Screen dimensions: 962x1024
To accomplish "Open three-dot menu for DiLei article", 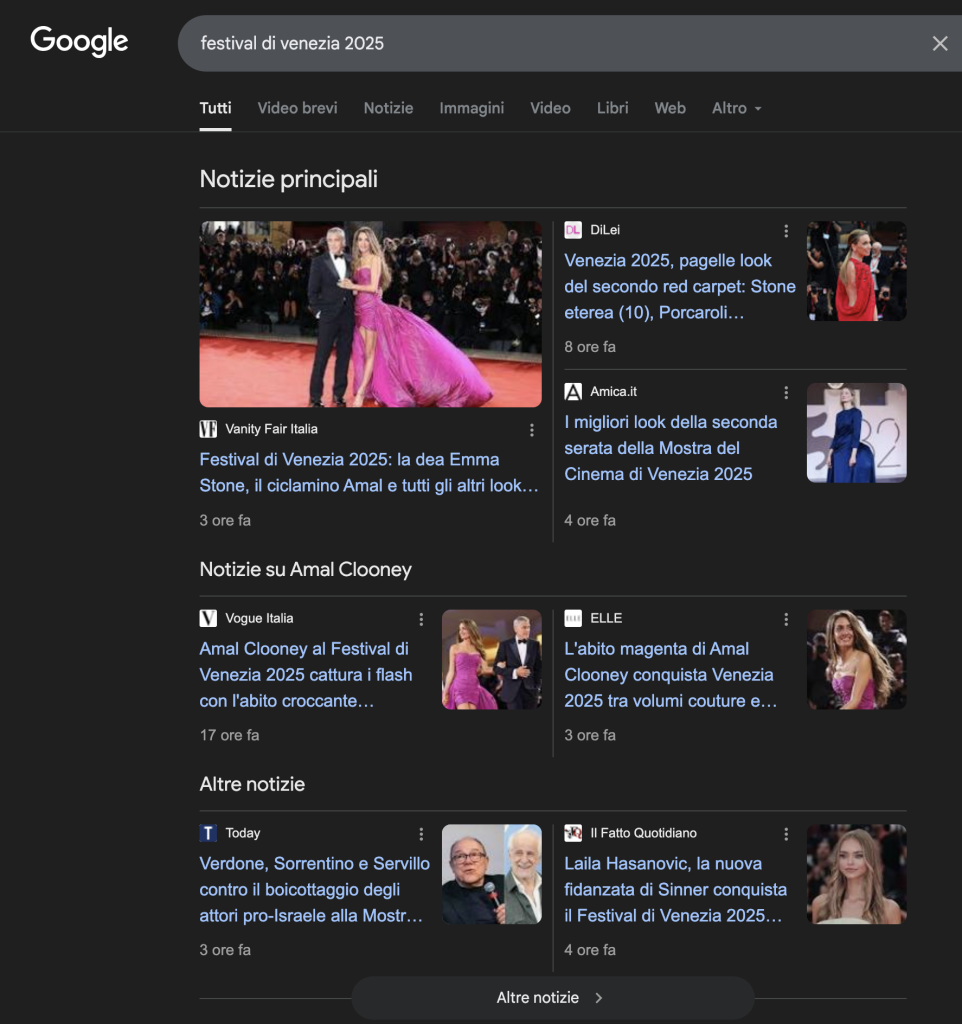I will click(786, 231).
